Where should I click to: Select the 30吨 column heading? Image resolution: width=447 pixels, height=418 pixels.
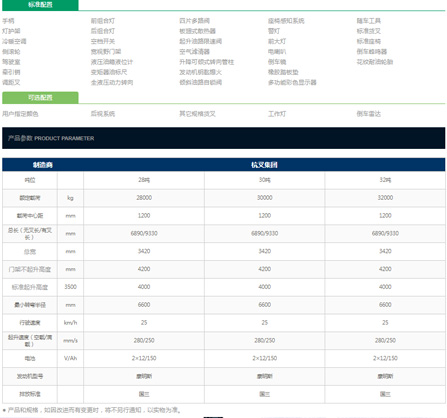pyautogui.click(x=265, y=180)
